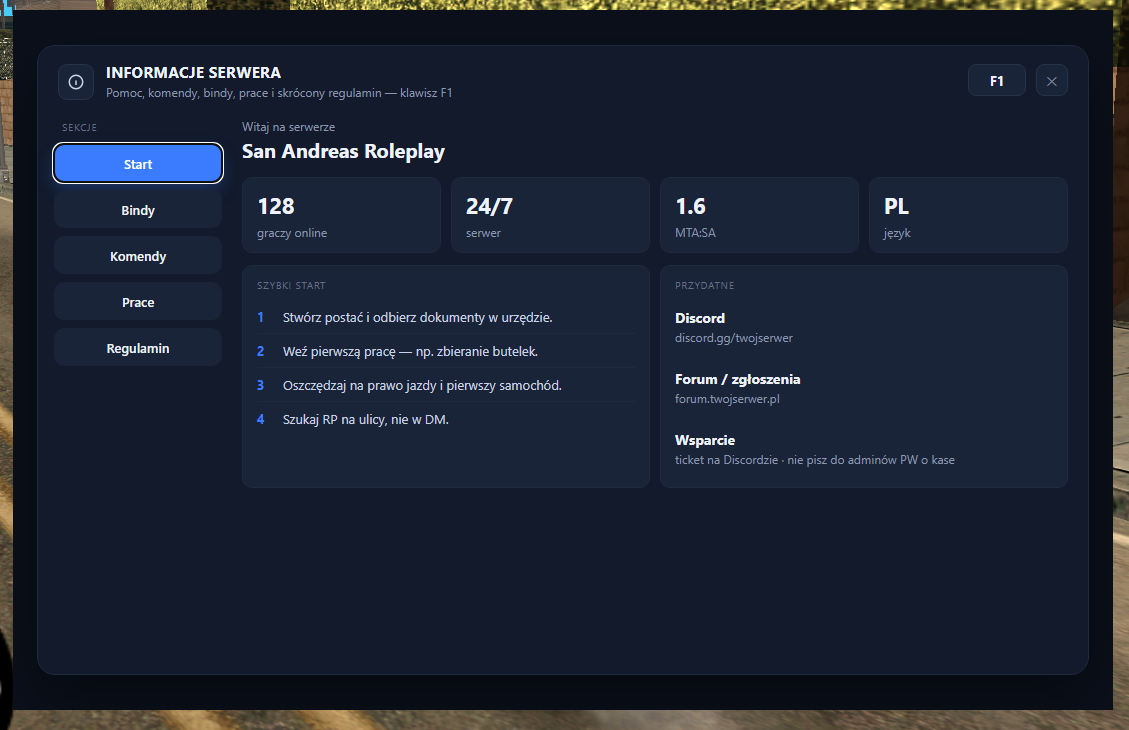This screenshot has width=1129, height=730.
Task: Close the server info panel with X
Action: point(1051,81)
